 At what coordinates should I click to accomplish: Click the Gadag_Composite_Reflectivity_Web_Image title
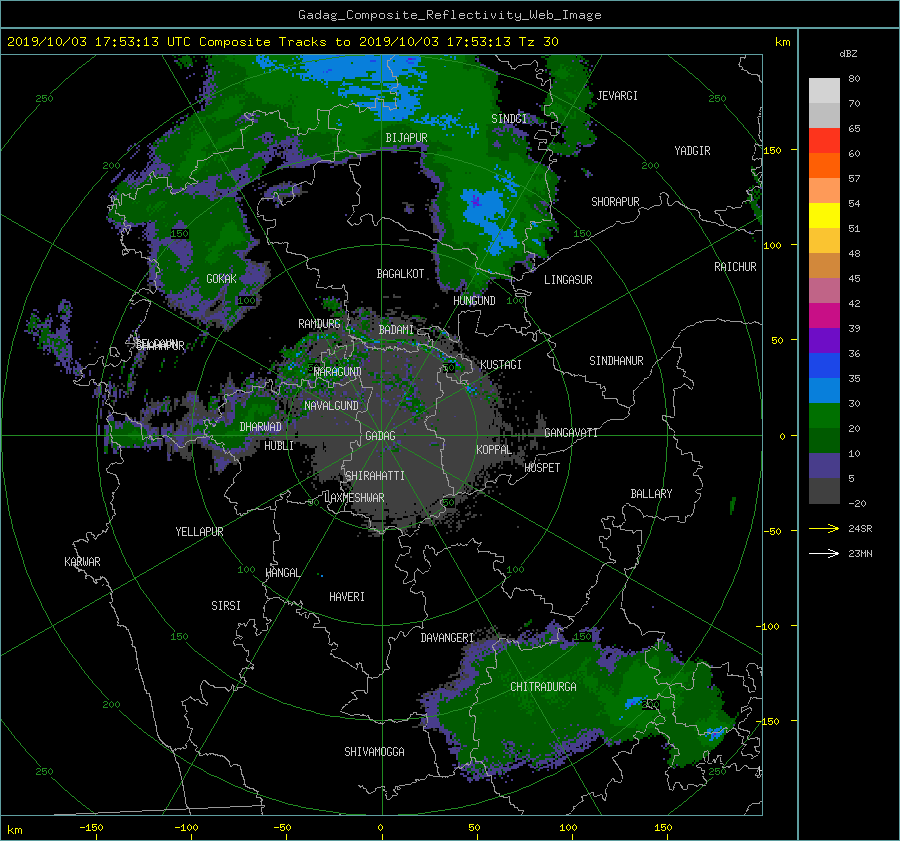point(449,15)
